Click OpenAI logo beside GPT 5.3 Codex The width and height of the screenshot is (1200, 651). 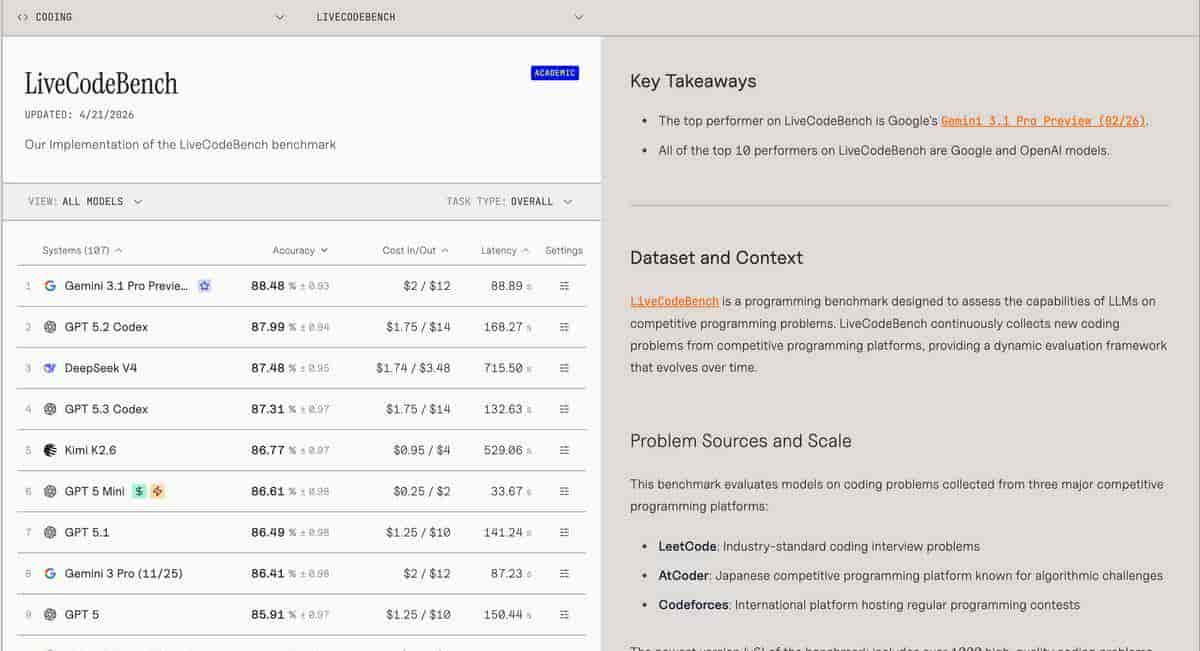tap(50, 409)
